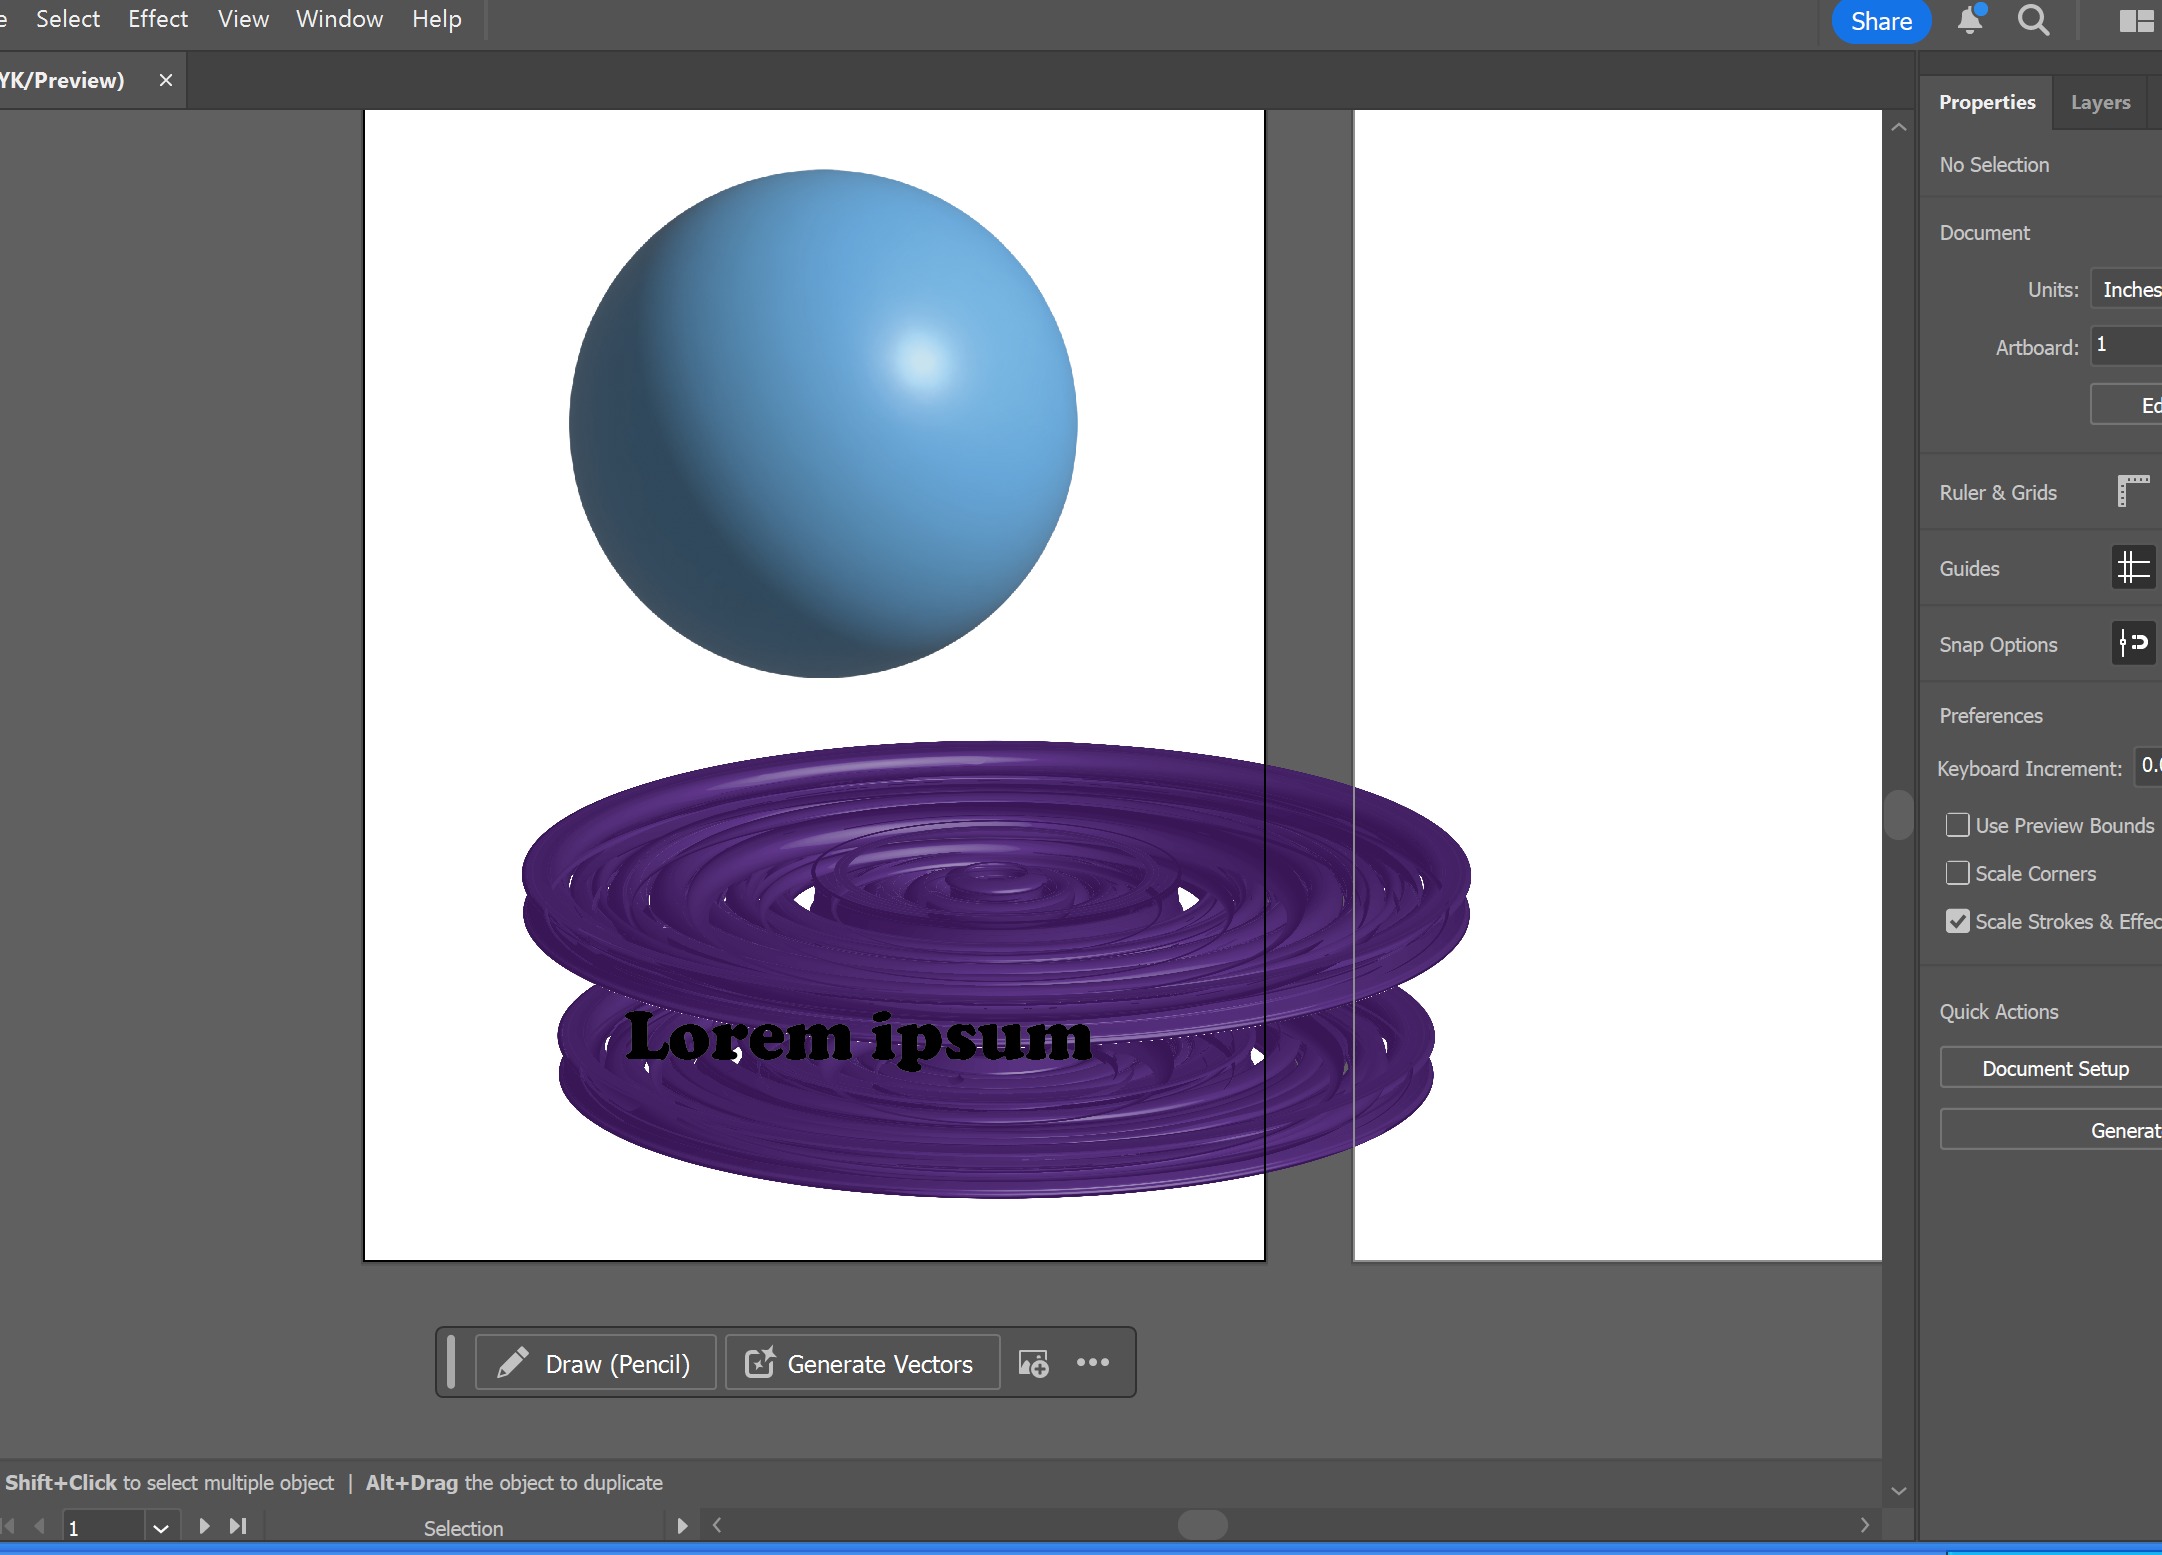The height and width of the screenshot is (1555, 2162).
Task: Open the Units dropdown showing Inches
Action: click(2130, 290)
